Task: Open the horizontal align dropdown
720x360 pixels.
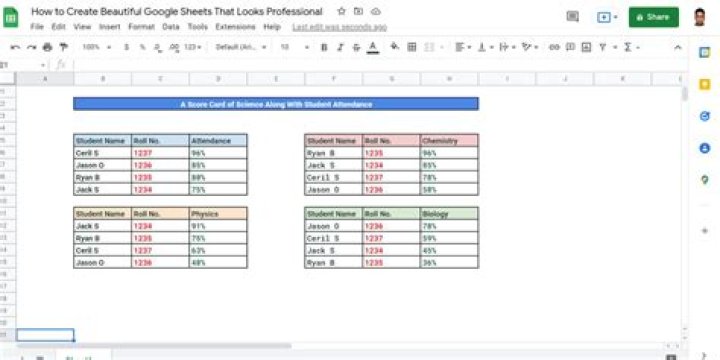Action: (463, 47)
